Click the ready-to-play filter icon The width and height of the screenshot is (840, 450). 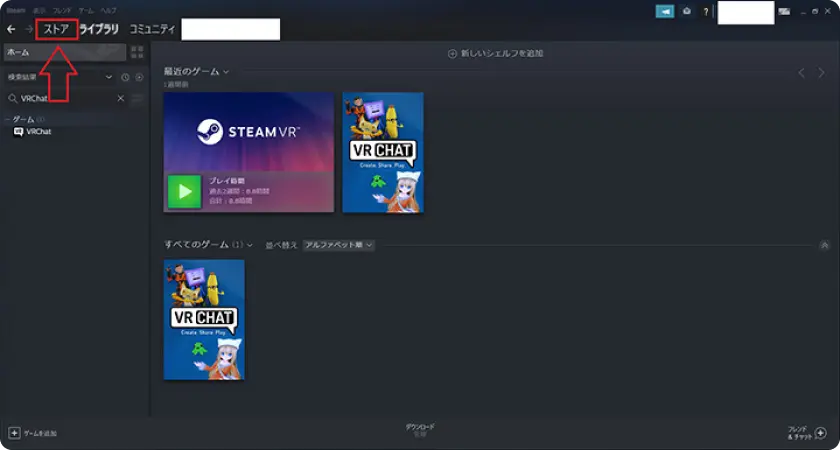click(139, 77)
